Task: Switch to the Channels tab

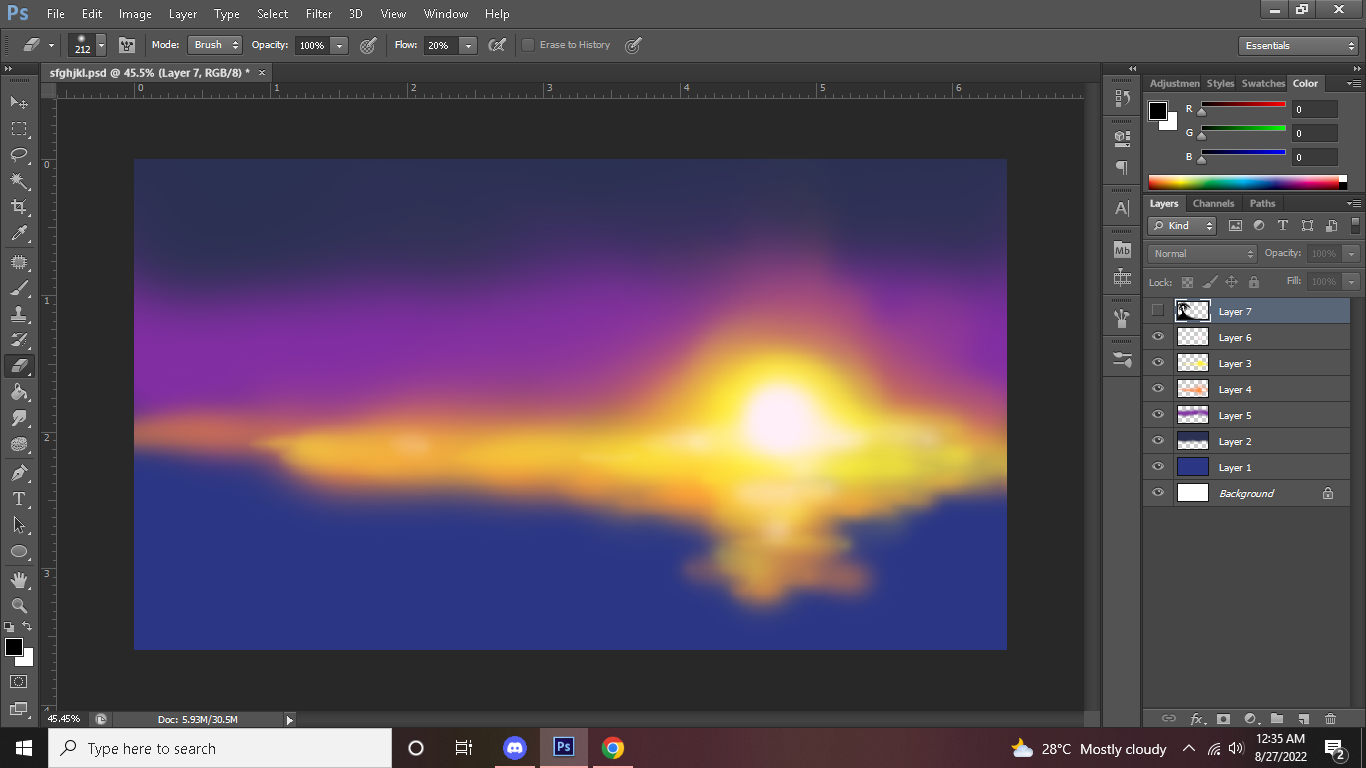Action: 1214,203
